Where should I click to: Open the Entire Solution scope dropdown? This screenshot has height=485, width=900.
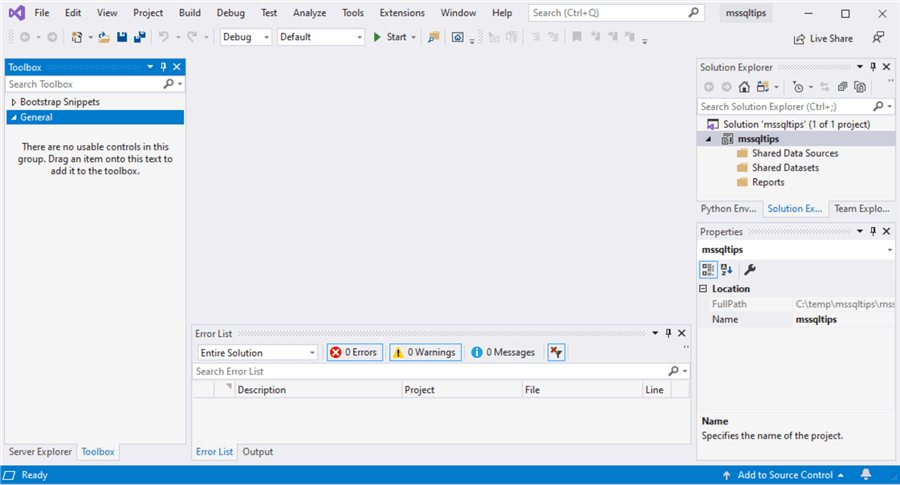point(257,352)
